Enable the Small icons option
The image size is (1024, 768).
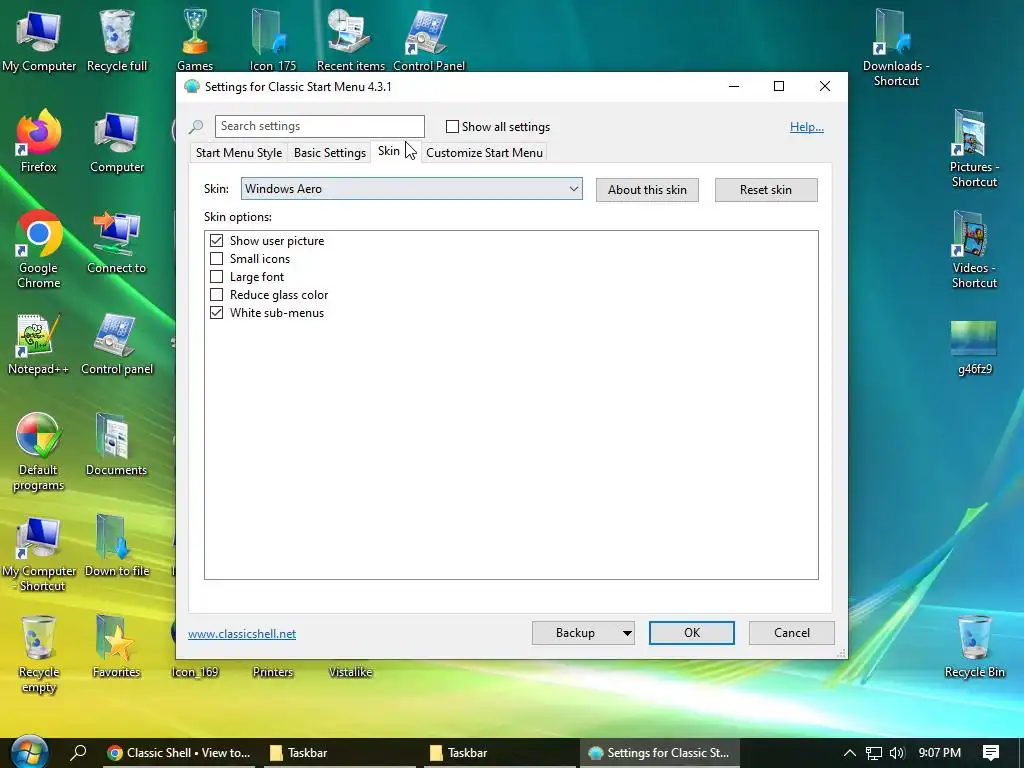tap(216, 259)
